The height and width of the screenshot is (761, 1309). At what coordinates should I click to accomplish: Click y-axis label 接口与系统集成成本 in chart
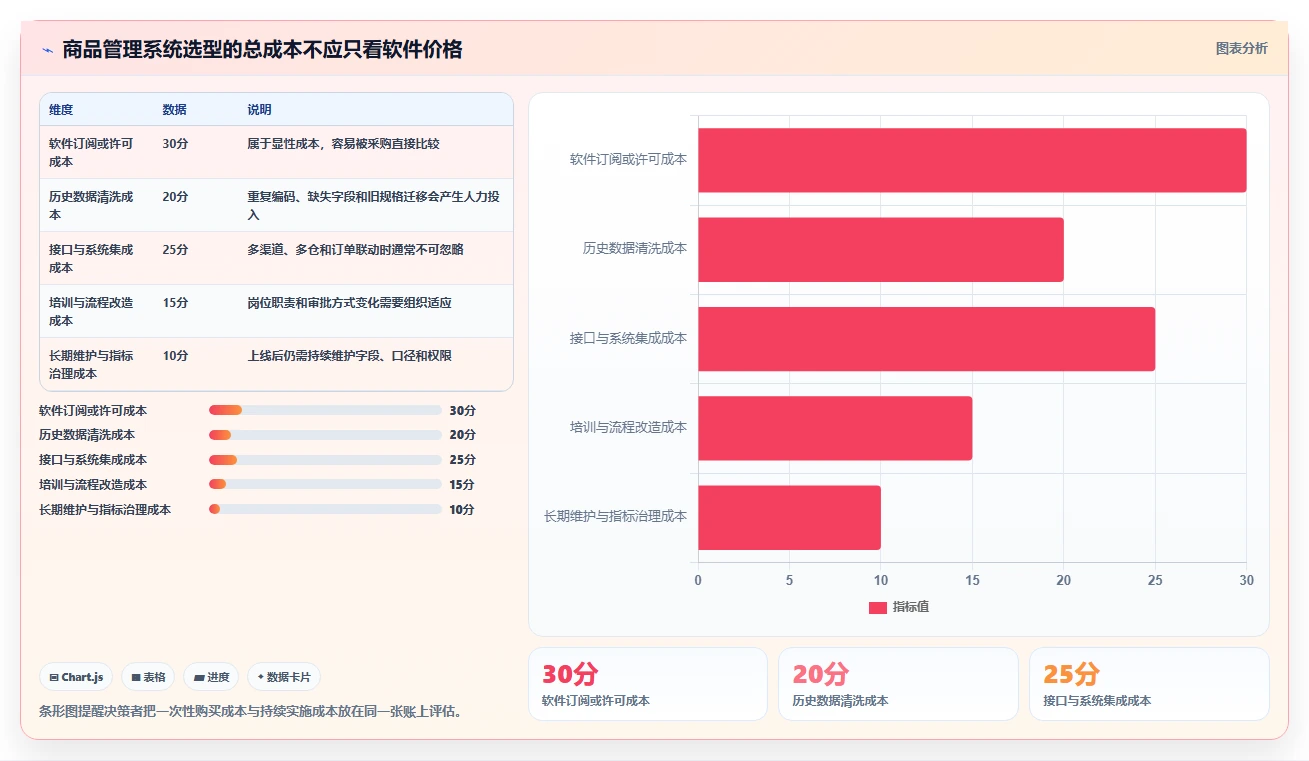(x=628, y=338)
